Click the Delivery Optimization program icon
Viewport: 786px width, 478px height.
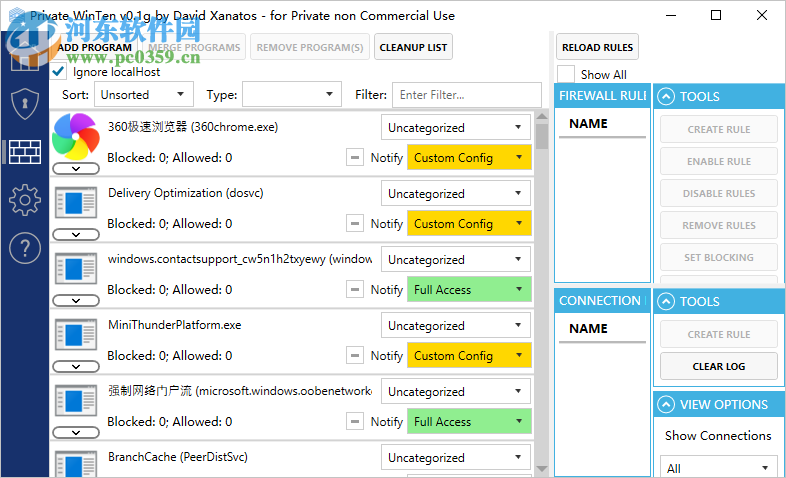(x=76, y=202)
